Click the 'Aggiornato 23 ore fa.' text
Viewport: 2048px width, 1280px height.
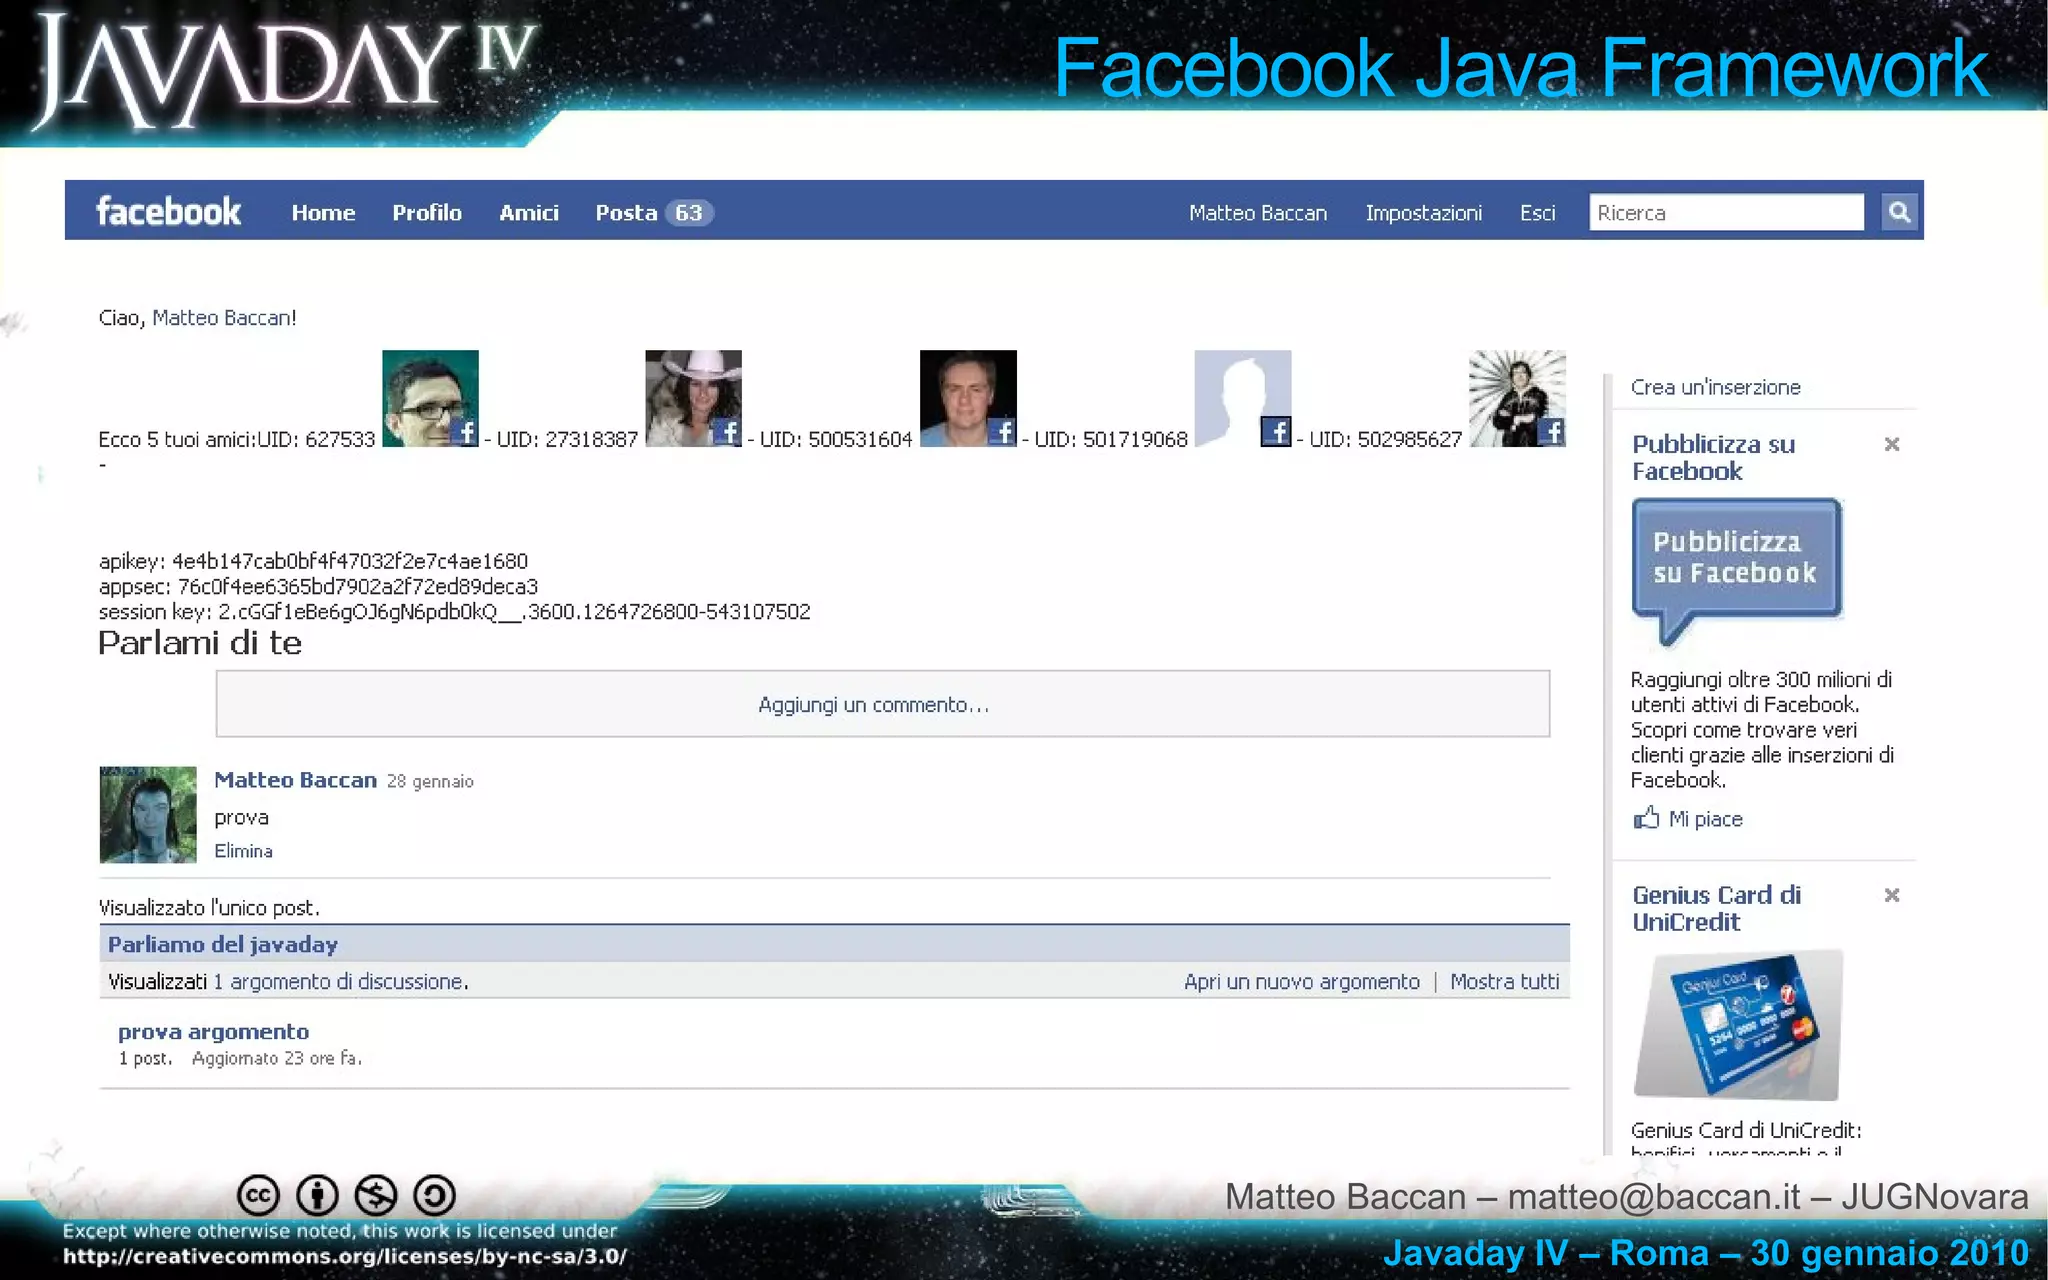click(277, 1058)
